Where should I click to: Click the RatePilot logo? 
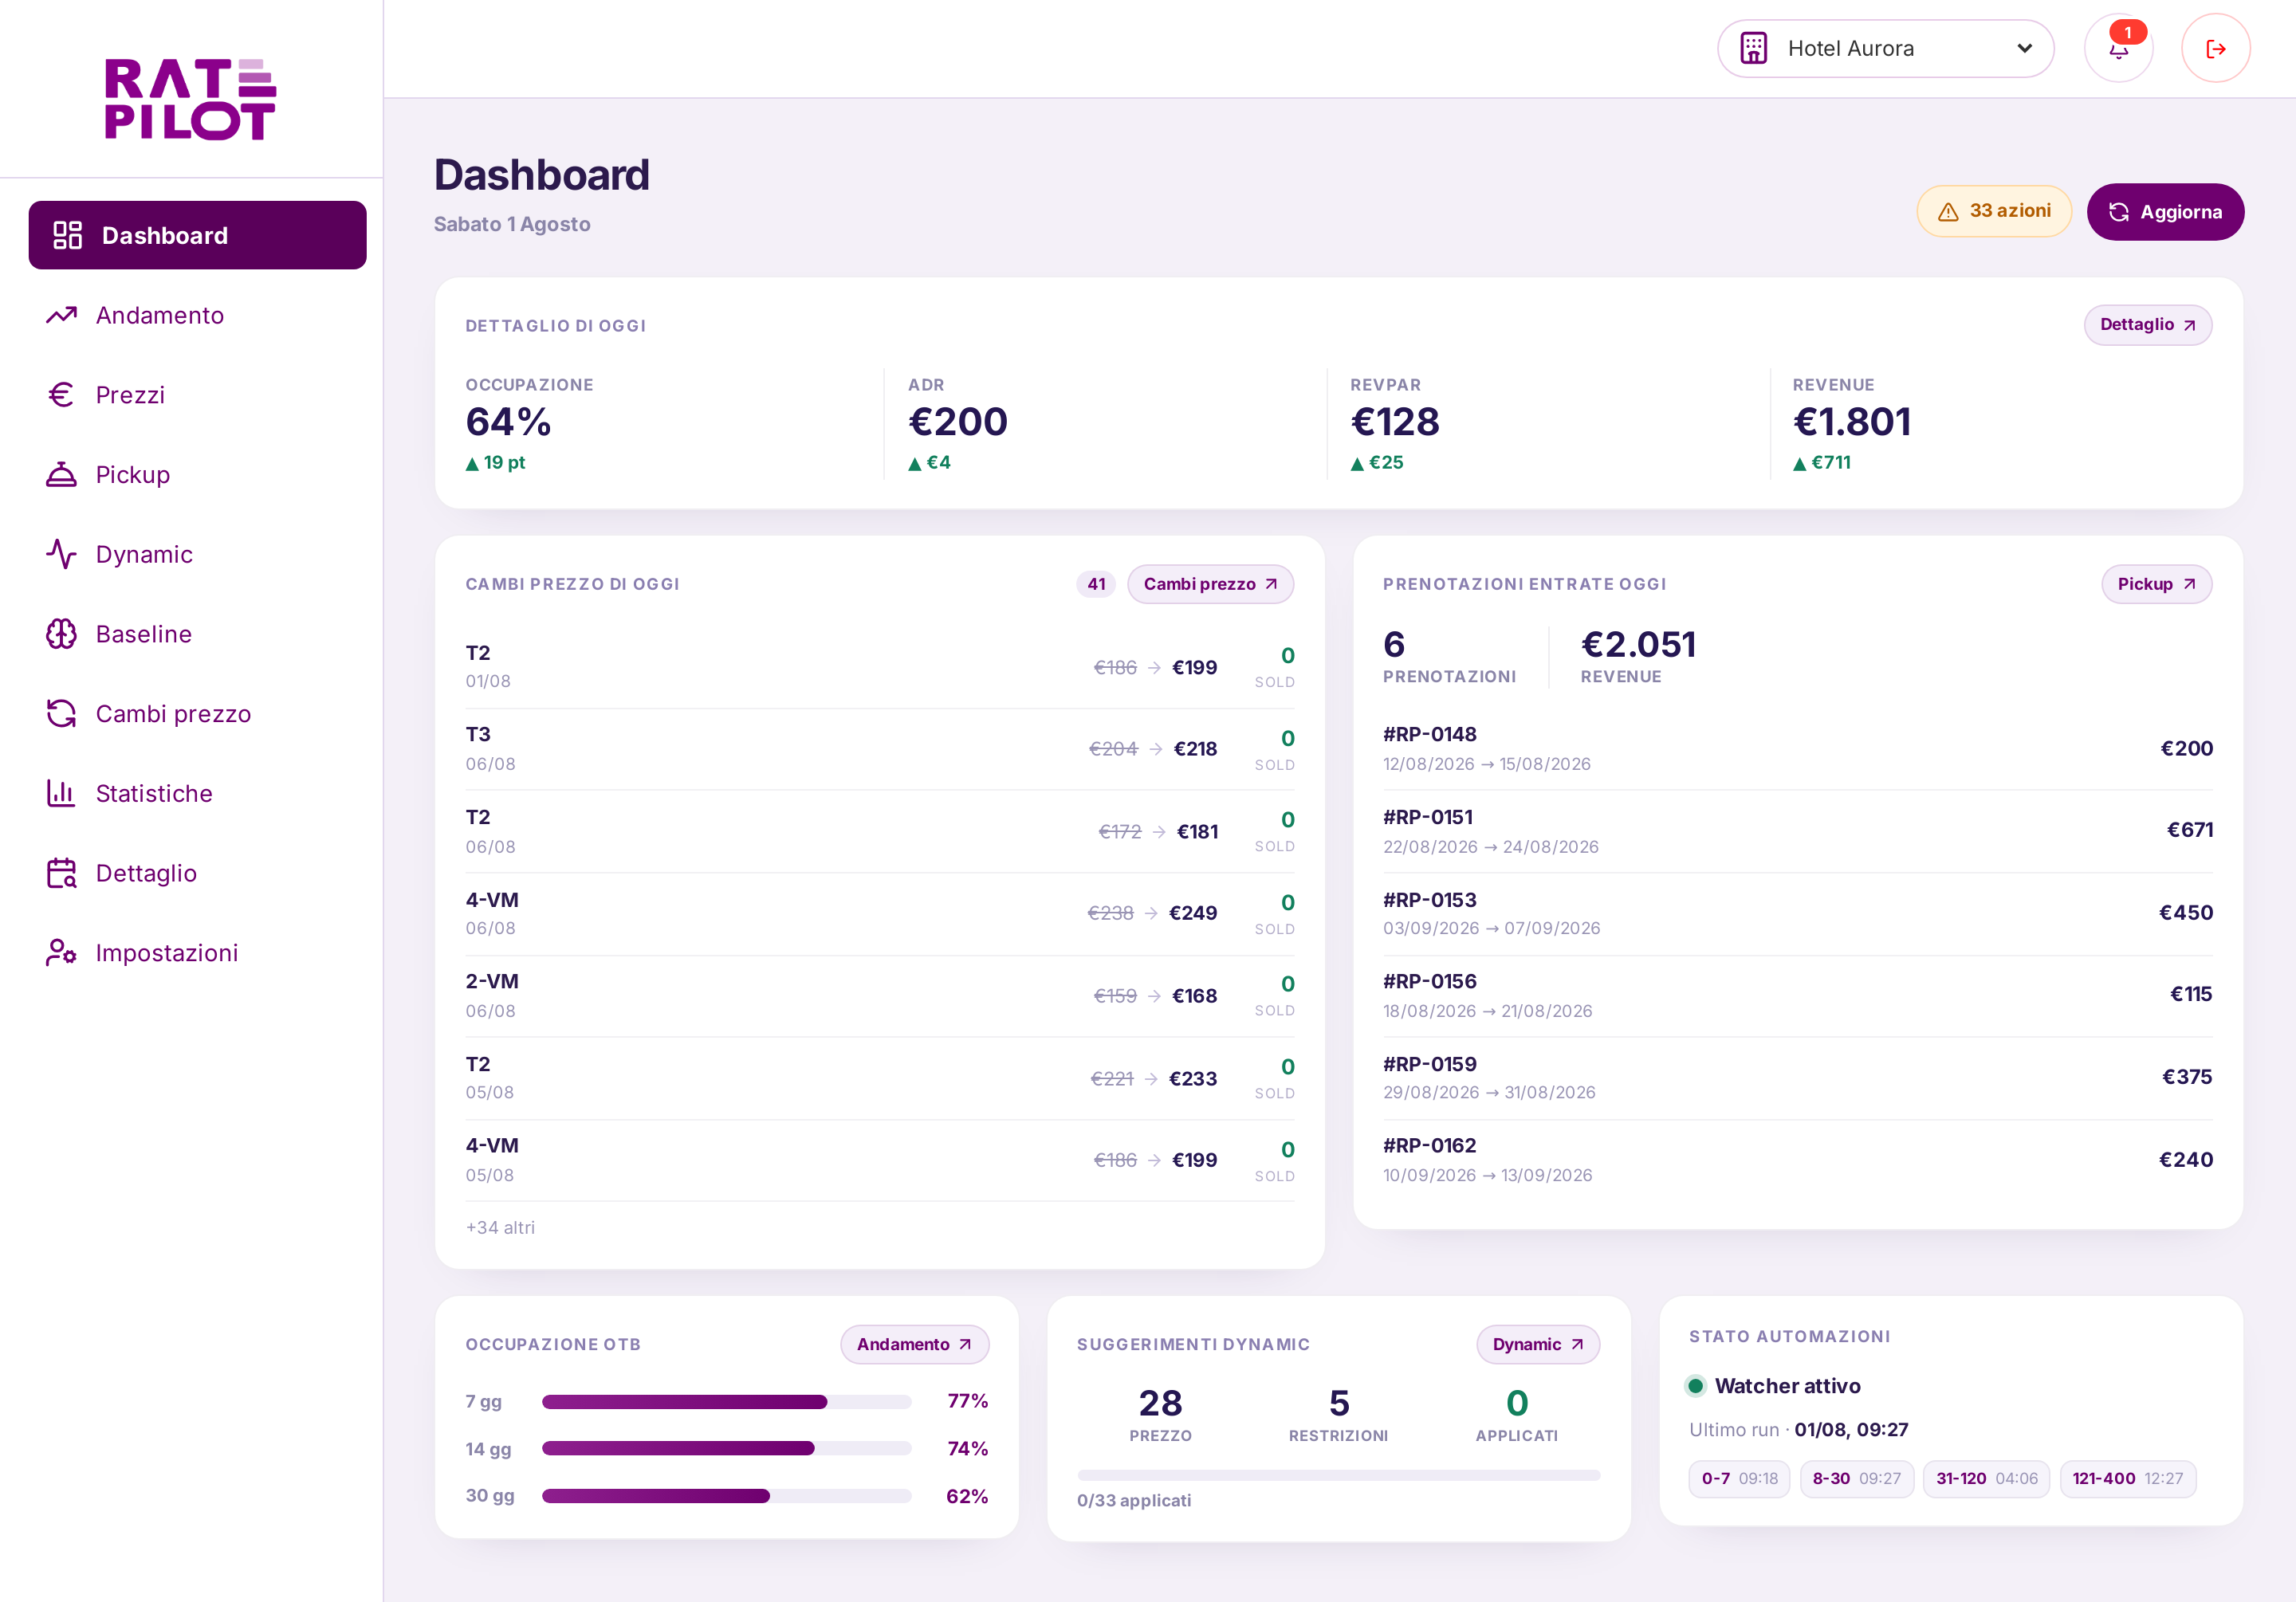[190, 99]
